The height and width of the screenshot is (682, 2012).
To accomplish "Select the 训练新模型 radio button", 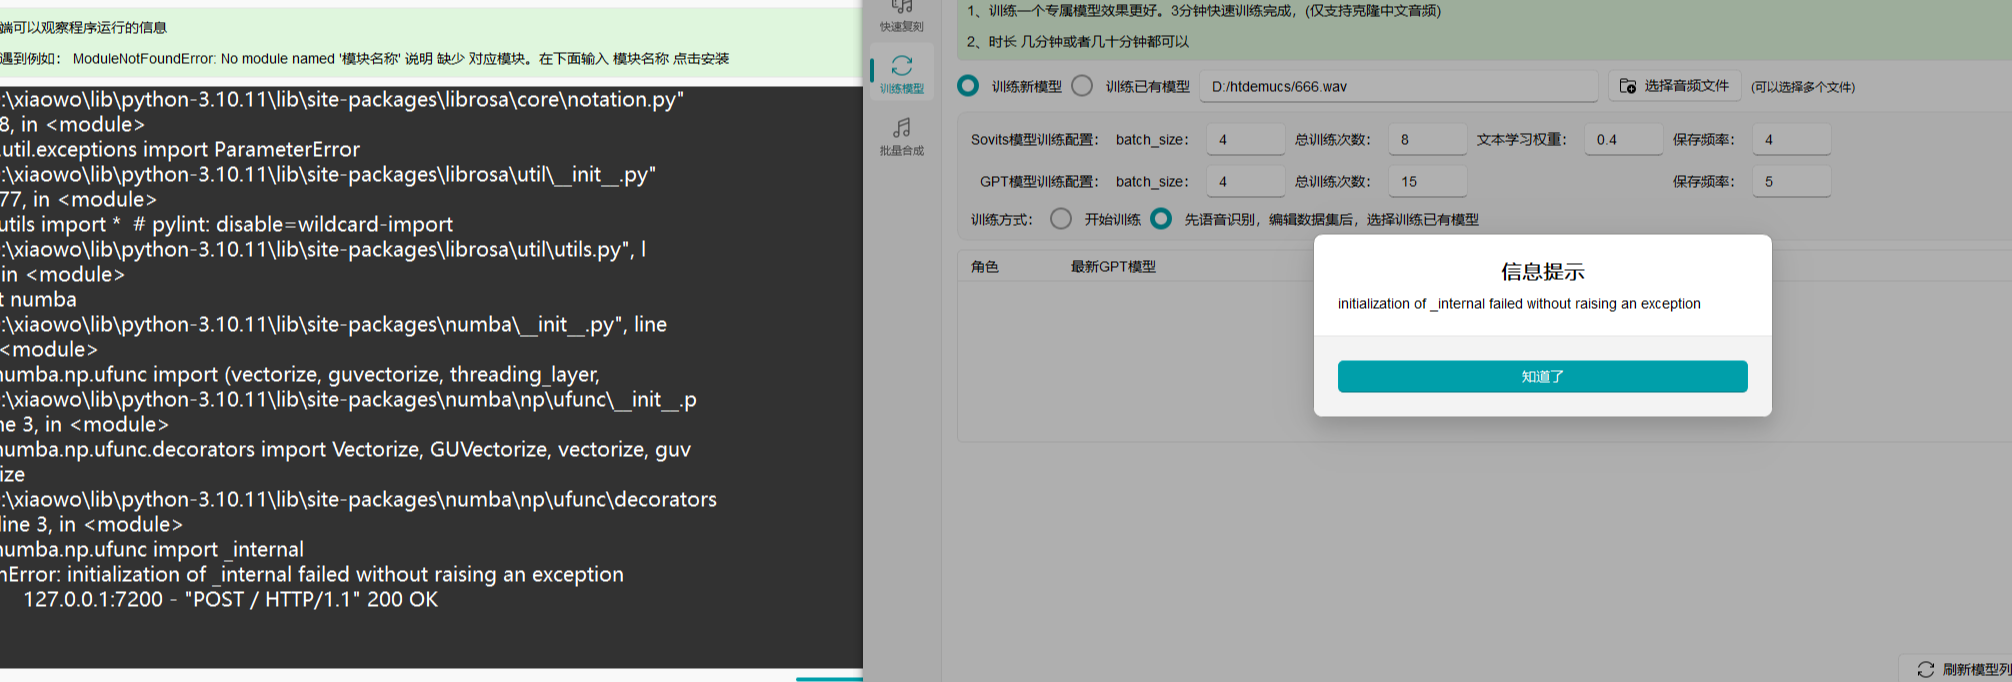I will point(968,86).
